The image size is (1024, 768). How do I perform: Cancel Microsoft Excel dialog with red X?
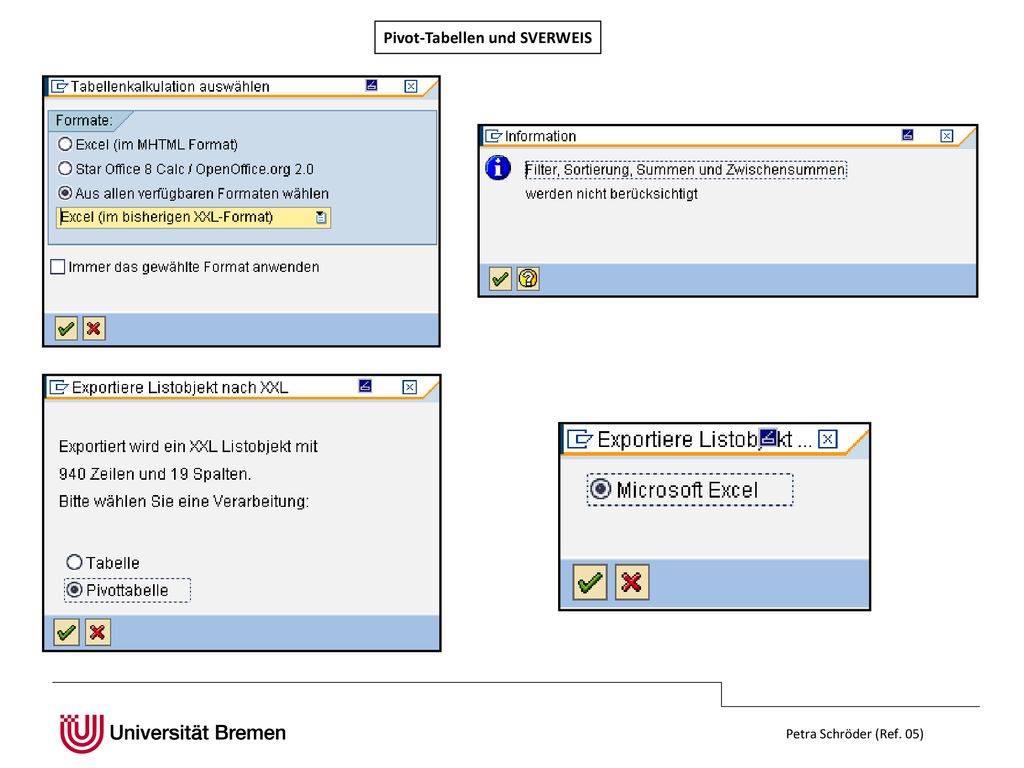tap(632, 582)
